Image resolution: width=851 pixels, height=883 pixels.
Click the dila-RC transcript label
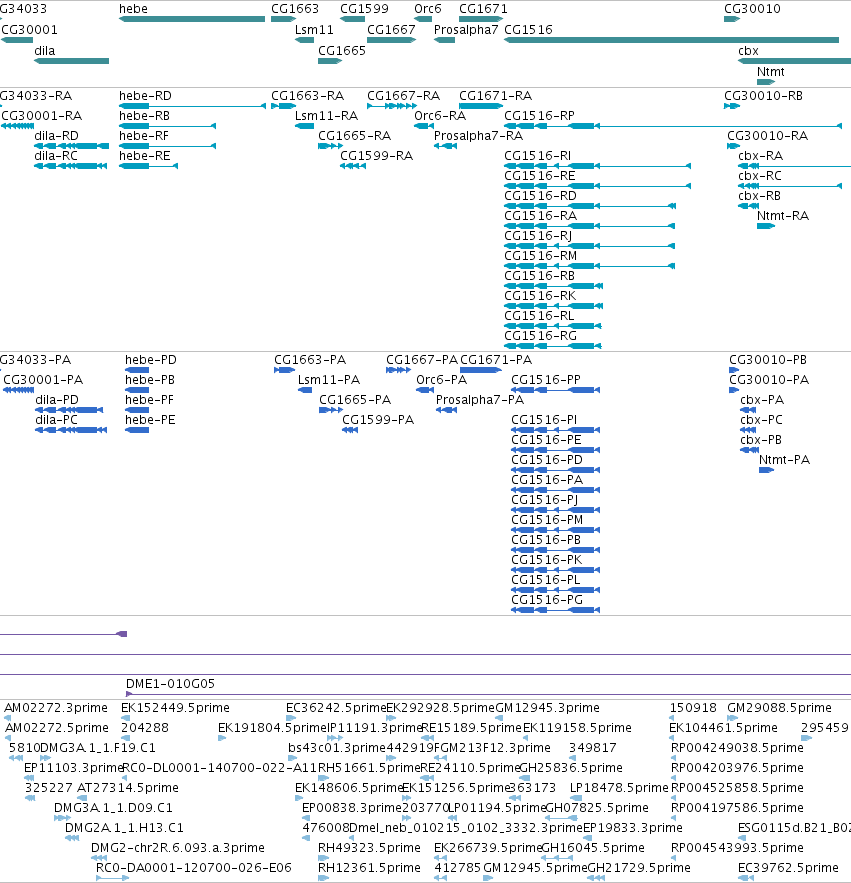(56, 156)
